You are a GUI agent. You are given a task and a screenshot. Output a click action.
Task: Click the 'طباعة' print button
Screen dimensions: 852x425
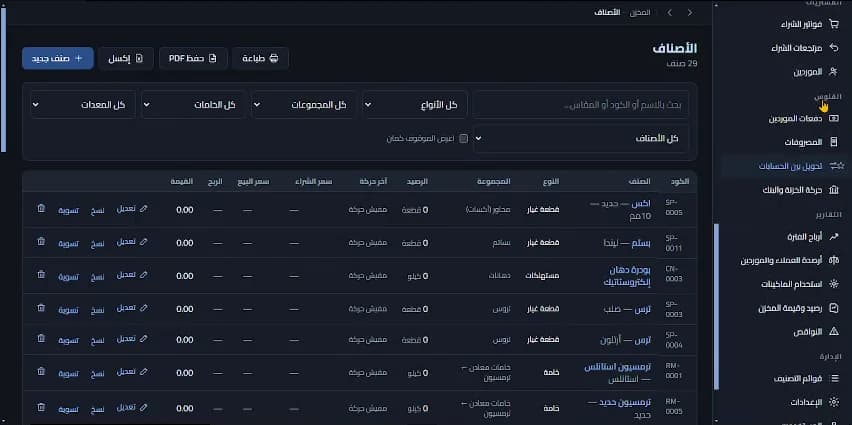(260, 58)
